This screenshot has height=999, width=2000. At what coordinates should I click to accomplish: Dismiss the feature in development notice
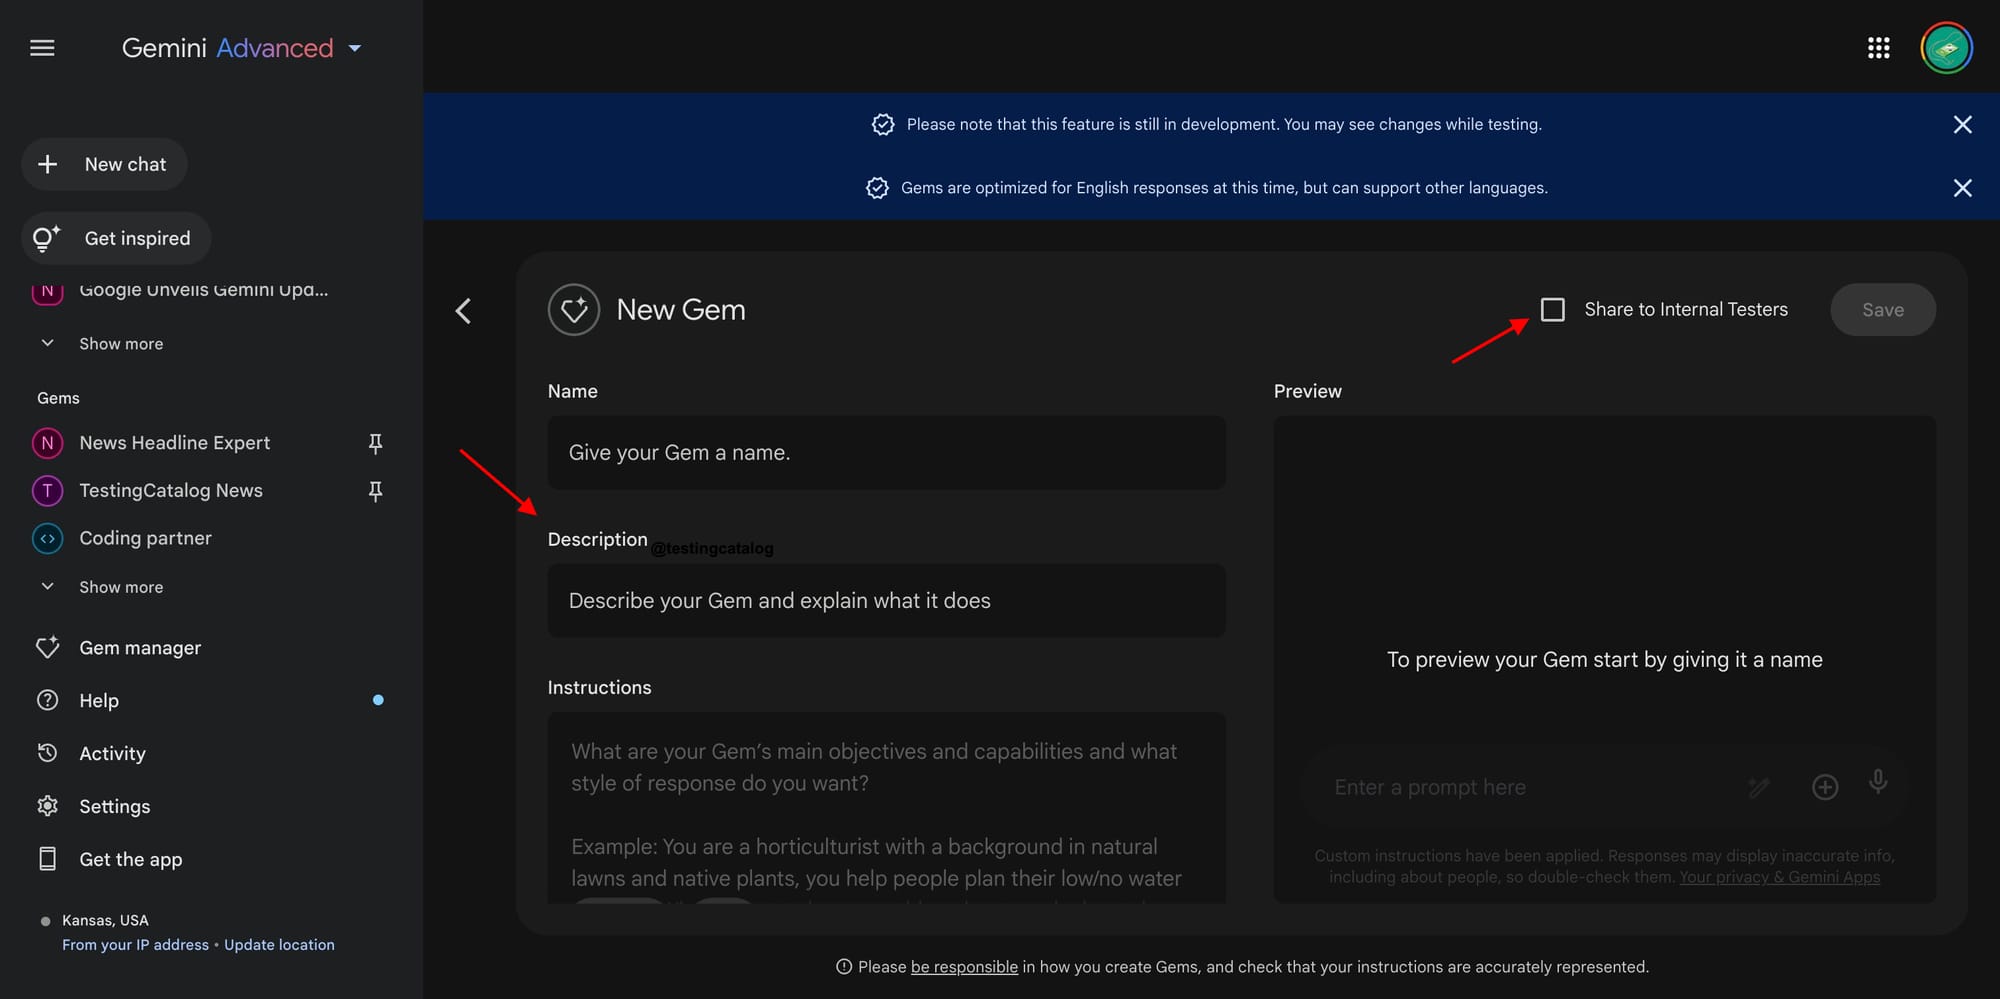1962,124
